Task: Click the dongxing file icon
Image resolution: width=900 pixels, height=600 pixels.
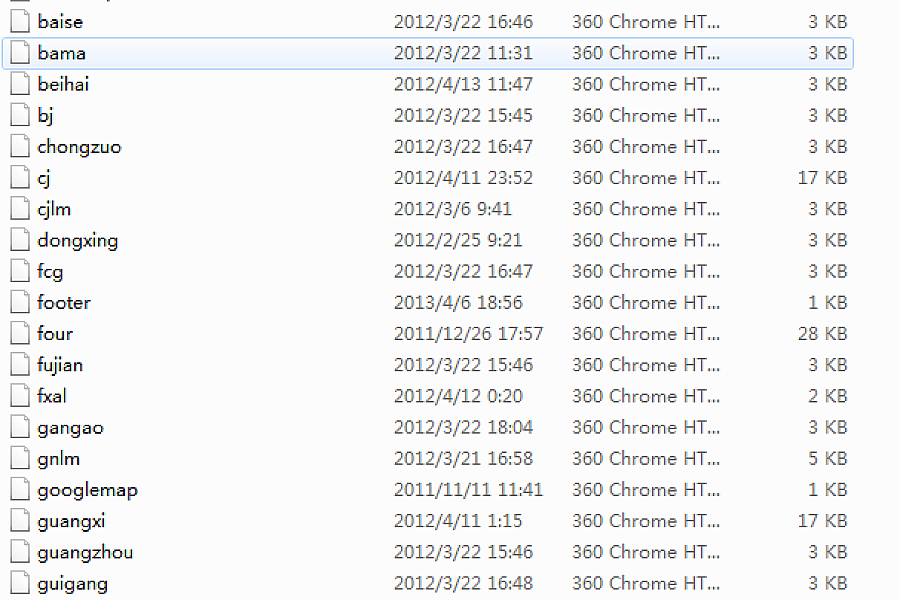Action: (20, 240)
